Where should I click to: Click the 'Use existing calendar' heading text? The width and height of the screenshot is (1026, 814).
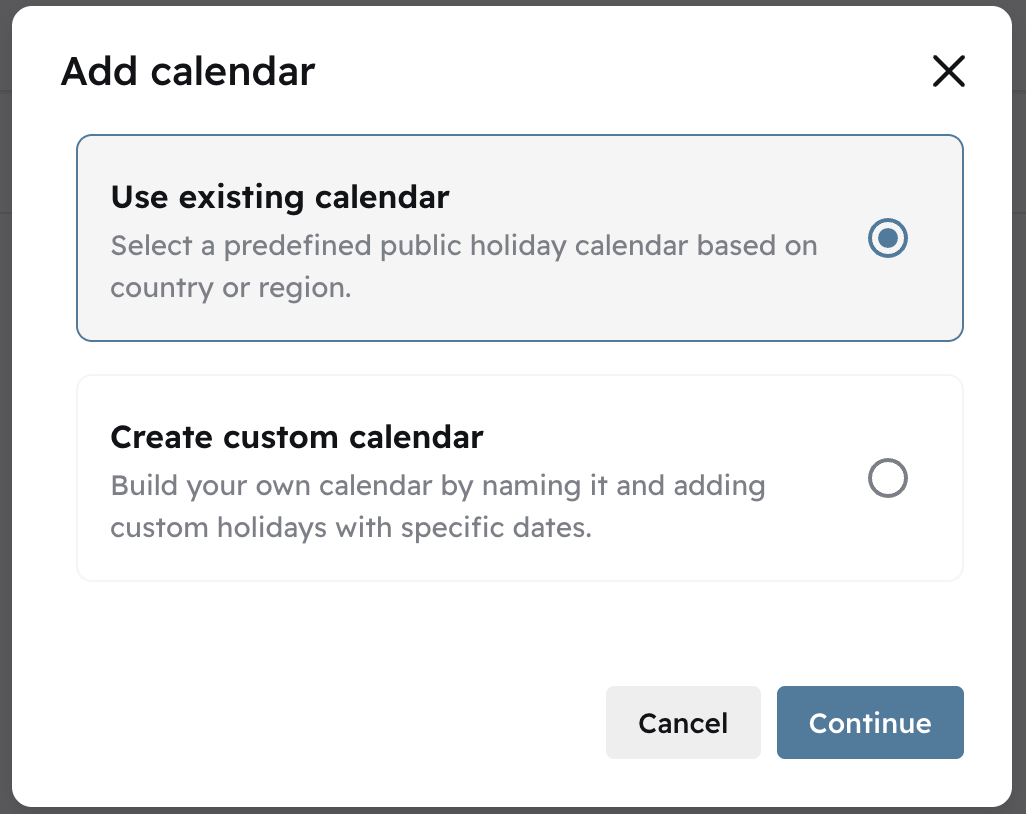pos(280,197)
